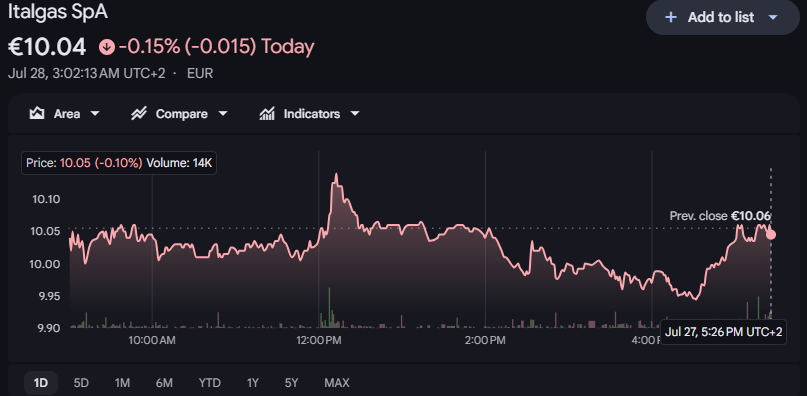Screen dimensions: 807x396
Task: Click the 10.10 price axis label
Action: (46, 199)
